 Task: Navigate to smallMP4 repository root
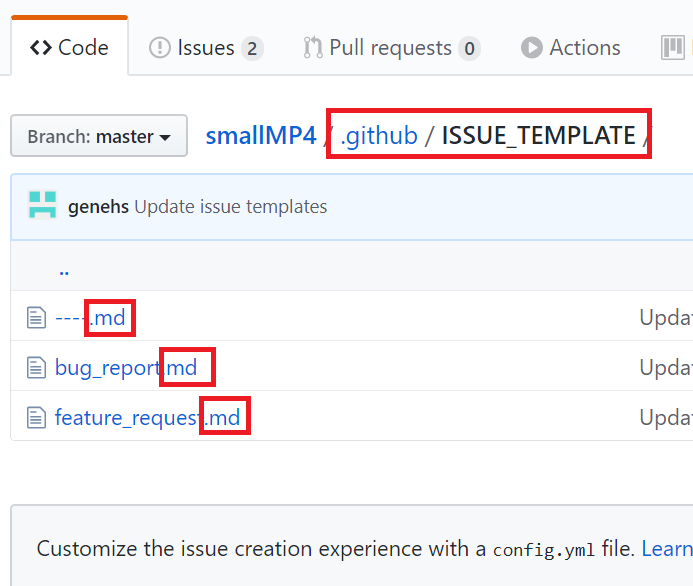click(x=261, y=135)
